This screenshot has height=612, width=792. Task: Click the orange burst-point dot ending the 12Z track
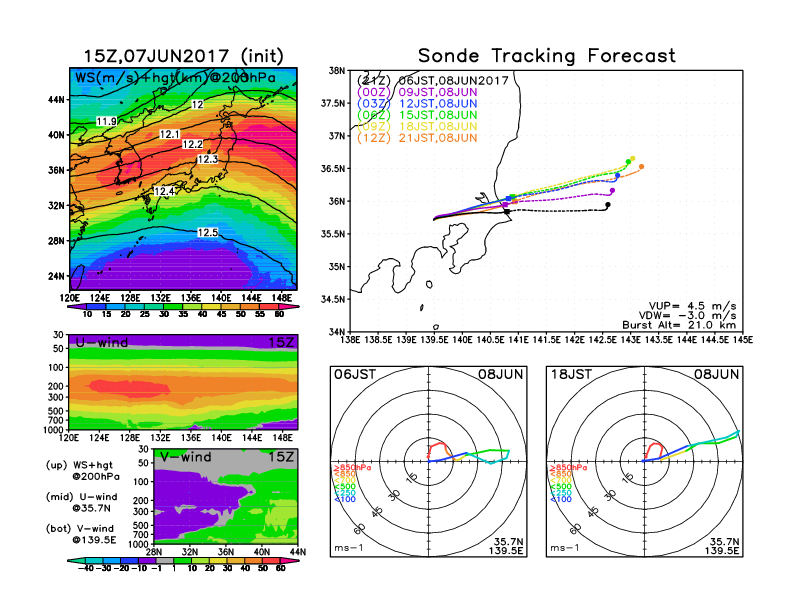[641, 167]
